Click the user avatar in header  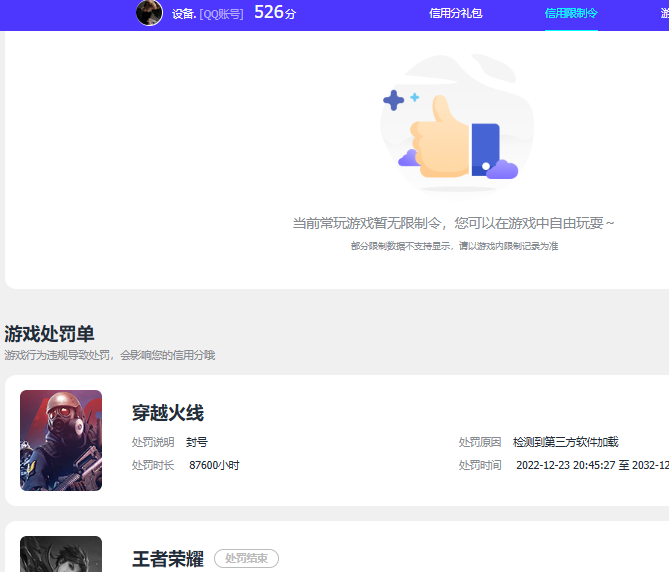(x=149, y=13)
